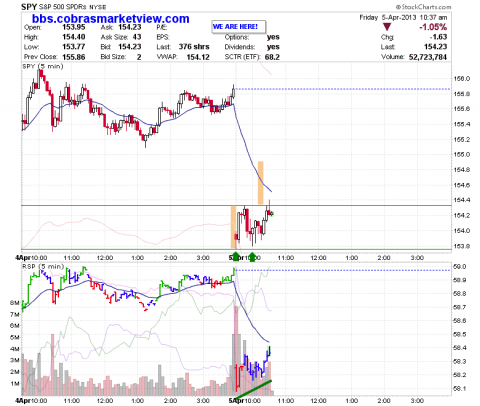Select the Low value 153.77
The height and width of the screenshot is (406, 480).
(74, 47)
